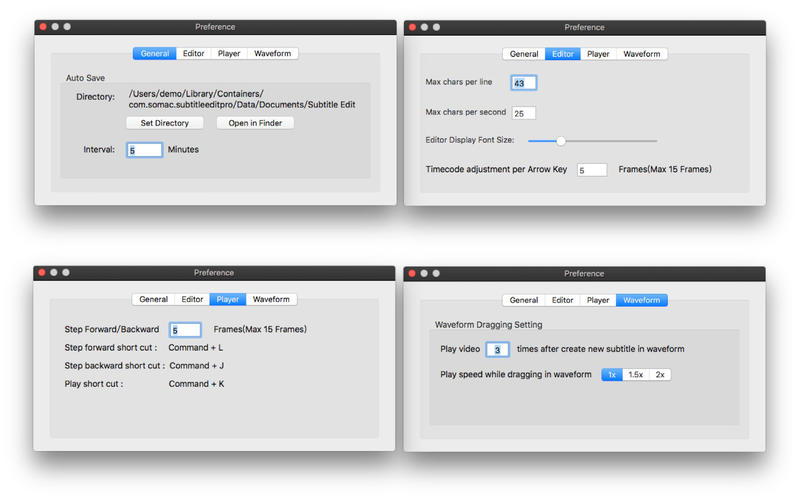
Task: Click the Command + L shortcut text
Action: coord(195,348)
